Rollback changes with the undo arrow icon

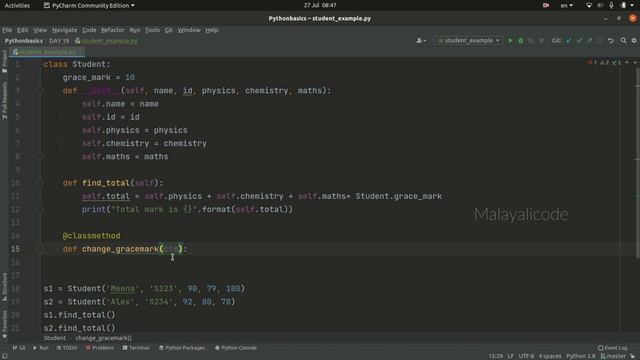tap(611, 40)
